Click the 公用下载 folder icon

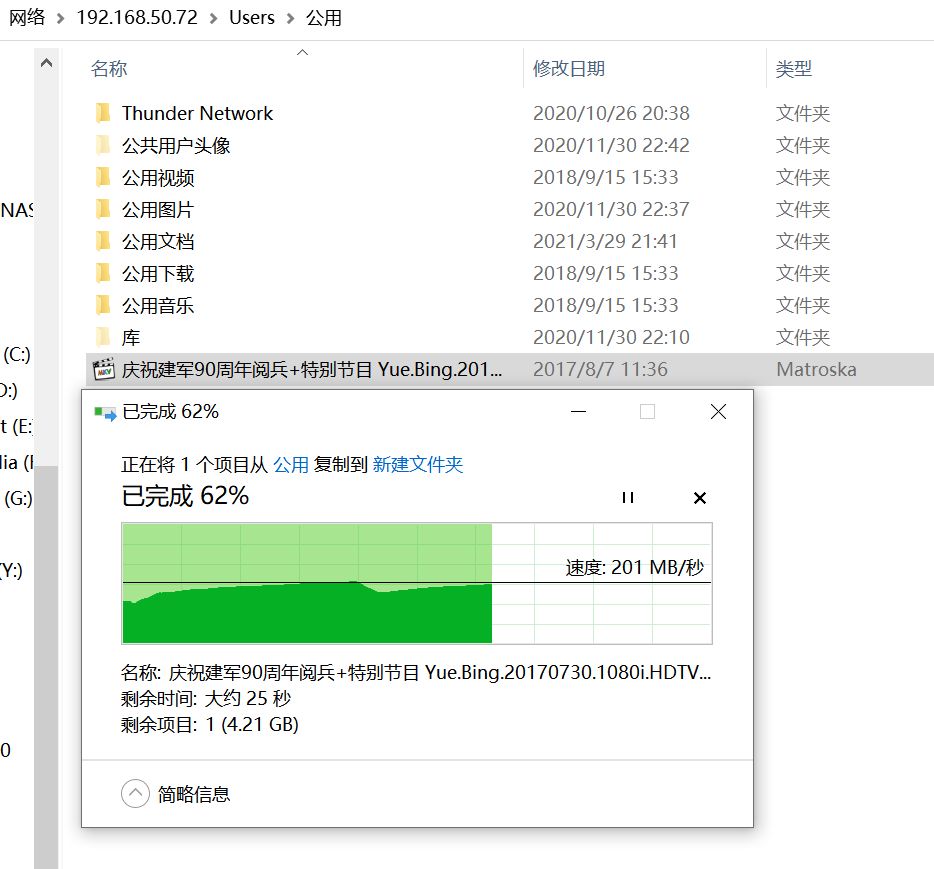coord(103,273)
